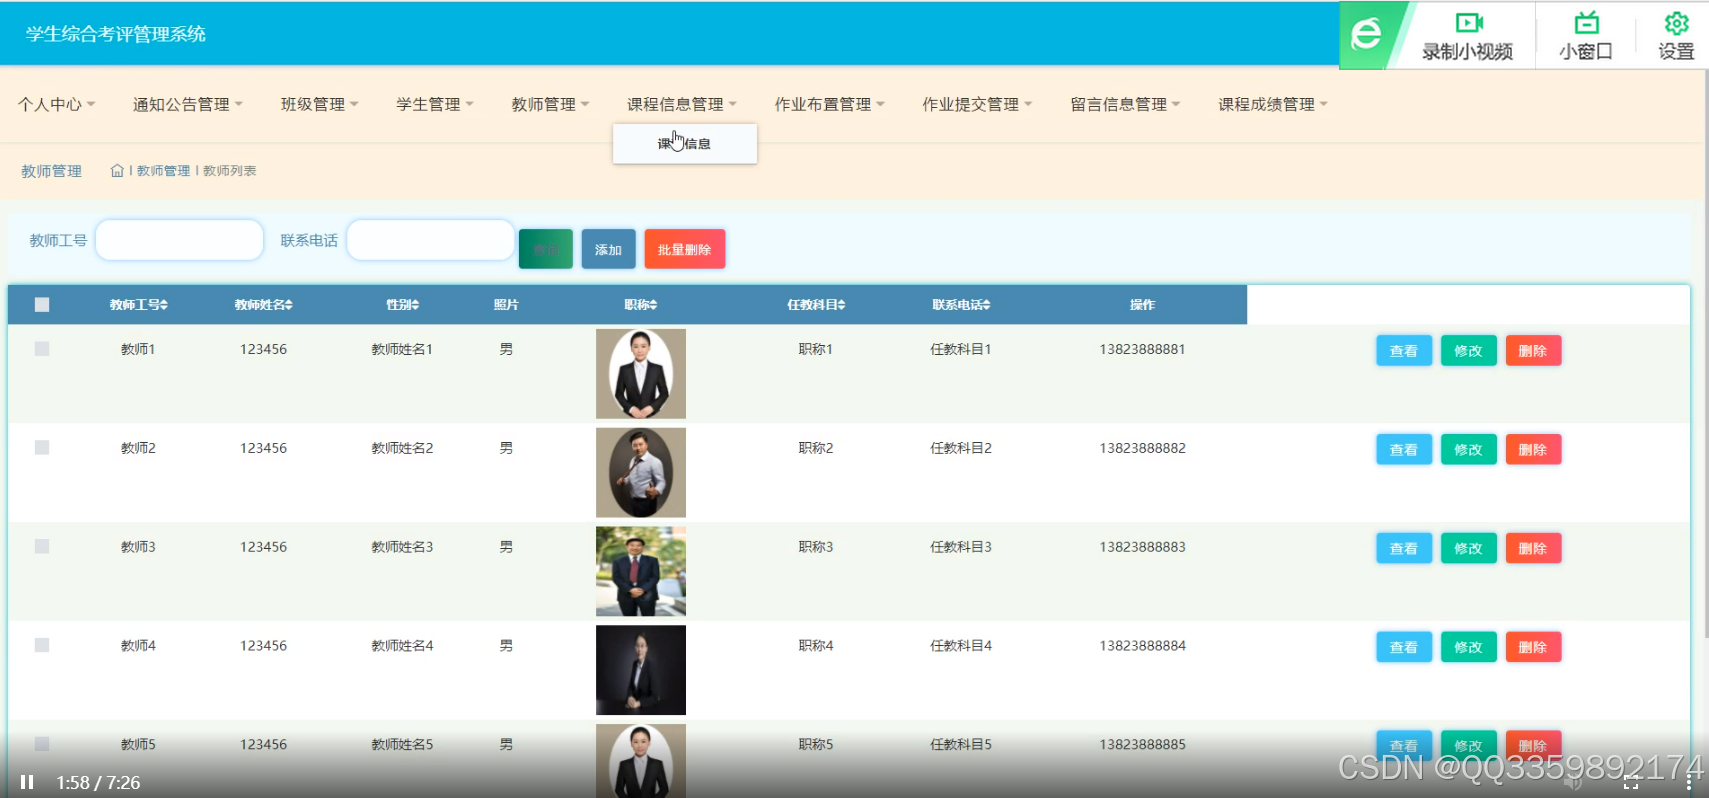Click the phone number 13823888883
Viewport: 1709px width, 798px height.
[1143, 547]
